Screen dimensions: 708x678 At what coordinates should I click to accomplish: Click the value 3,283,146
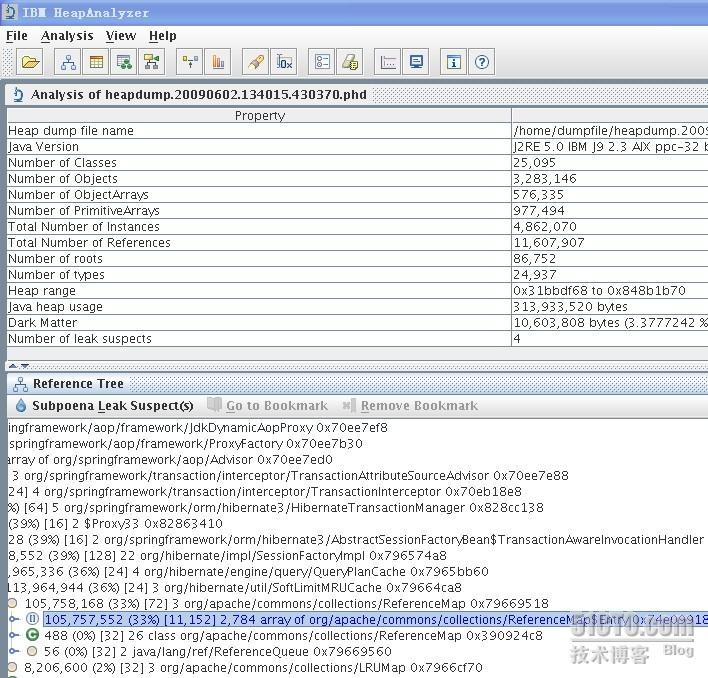(545, 179)
